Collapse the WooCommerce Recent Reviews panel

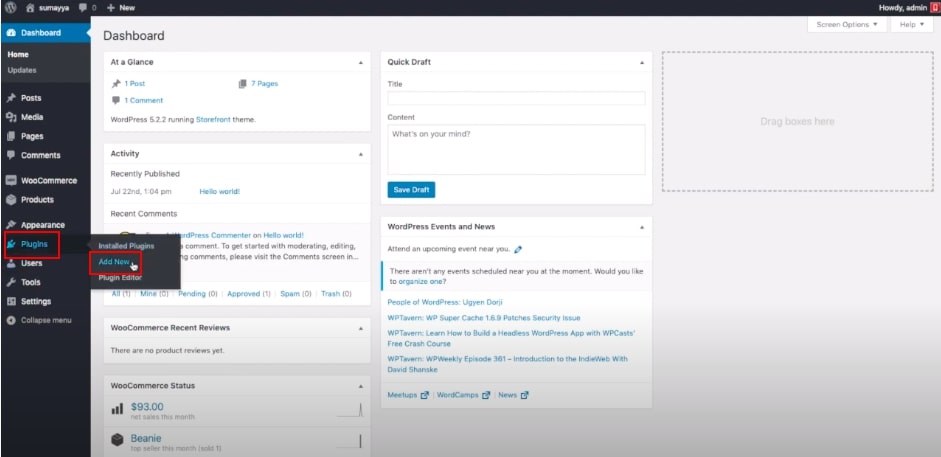361,329
